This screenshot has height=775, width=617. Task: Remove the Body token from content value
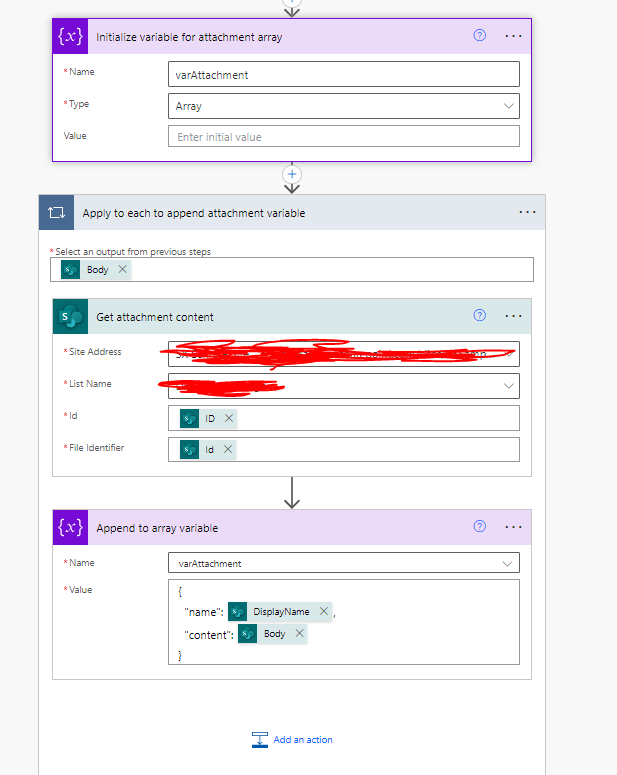[299, 633]
